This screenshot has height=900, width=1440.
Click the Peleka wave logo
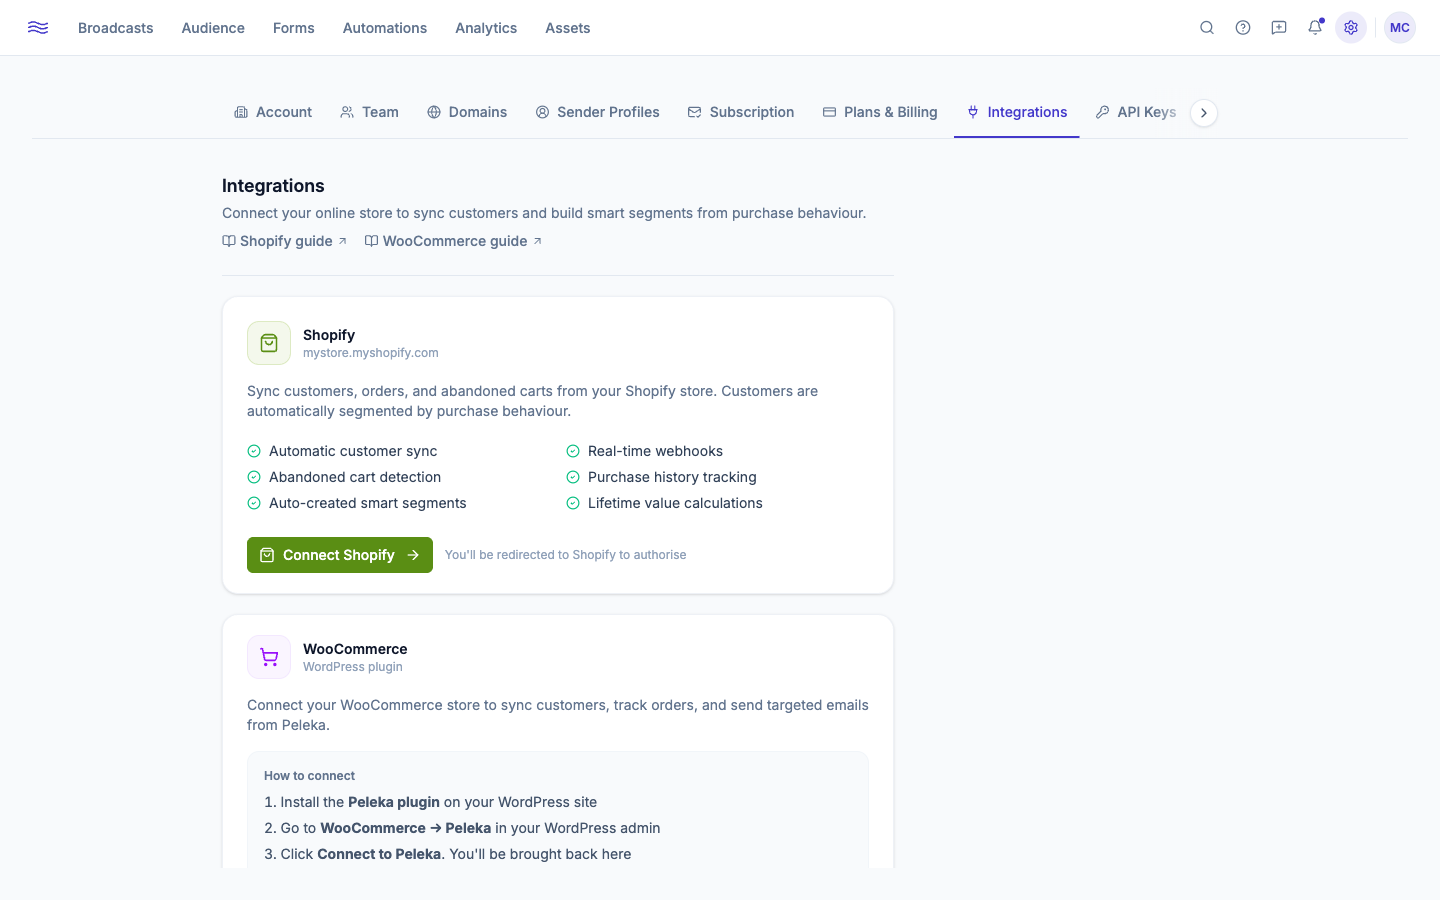38,28
